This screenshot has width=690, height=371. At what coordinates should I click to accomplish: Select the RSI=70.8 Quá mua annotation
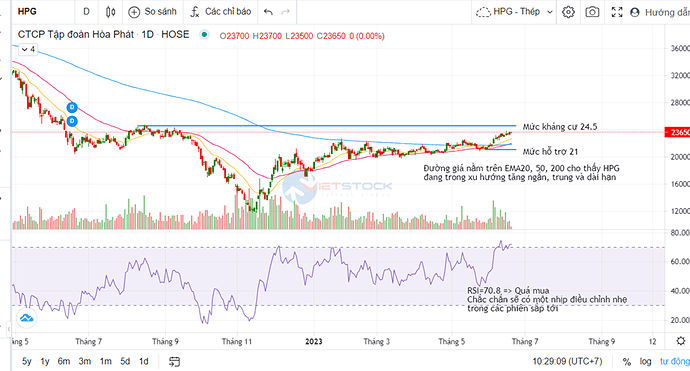pyautogui.click(x=547, y=300)
